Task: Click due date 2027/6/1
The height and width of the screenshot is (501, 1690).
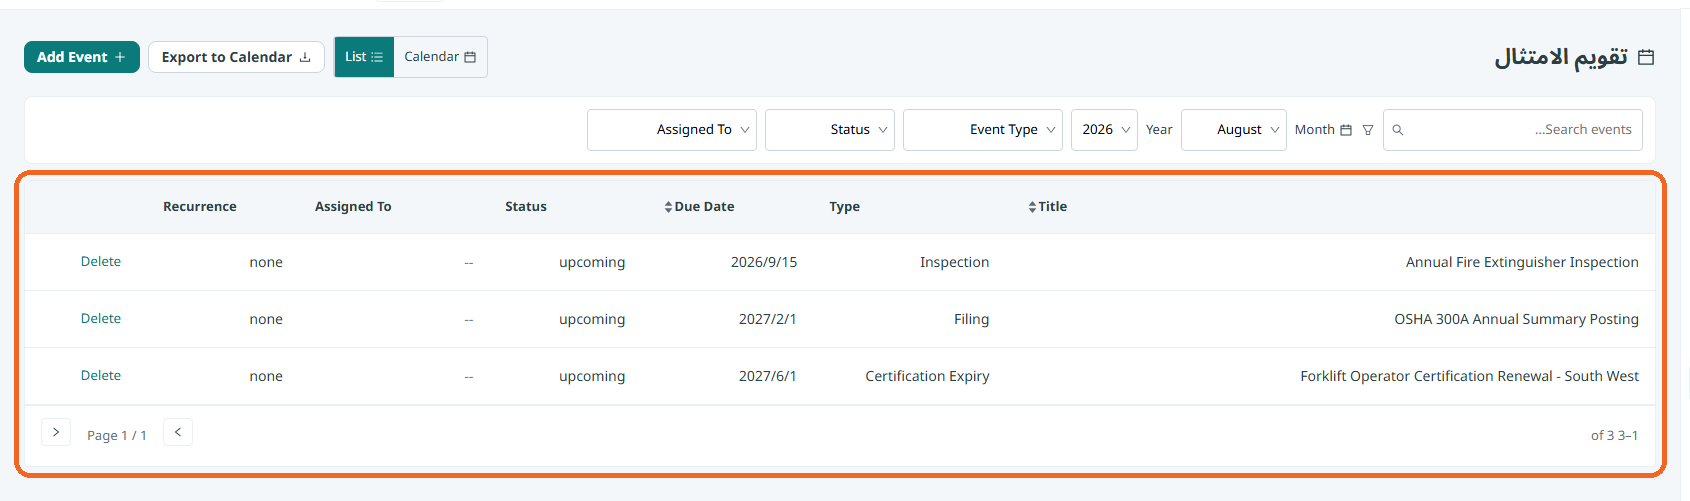Action: 768,376
